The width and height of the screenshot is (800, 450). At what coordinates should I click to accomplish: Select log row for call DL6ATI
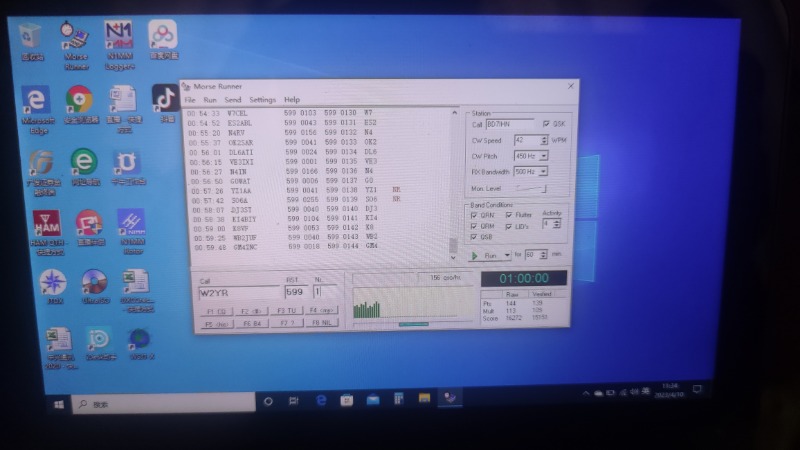[283, 152]
